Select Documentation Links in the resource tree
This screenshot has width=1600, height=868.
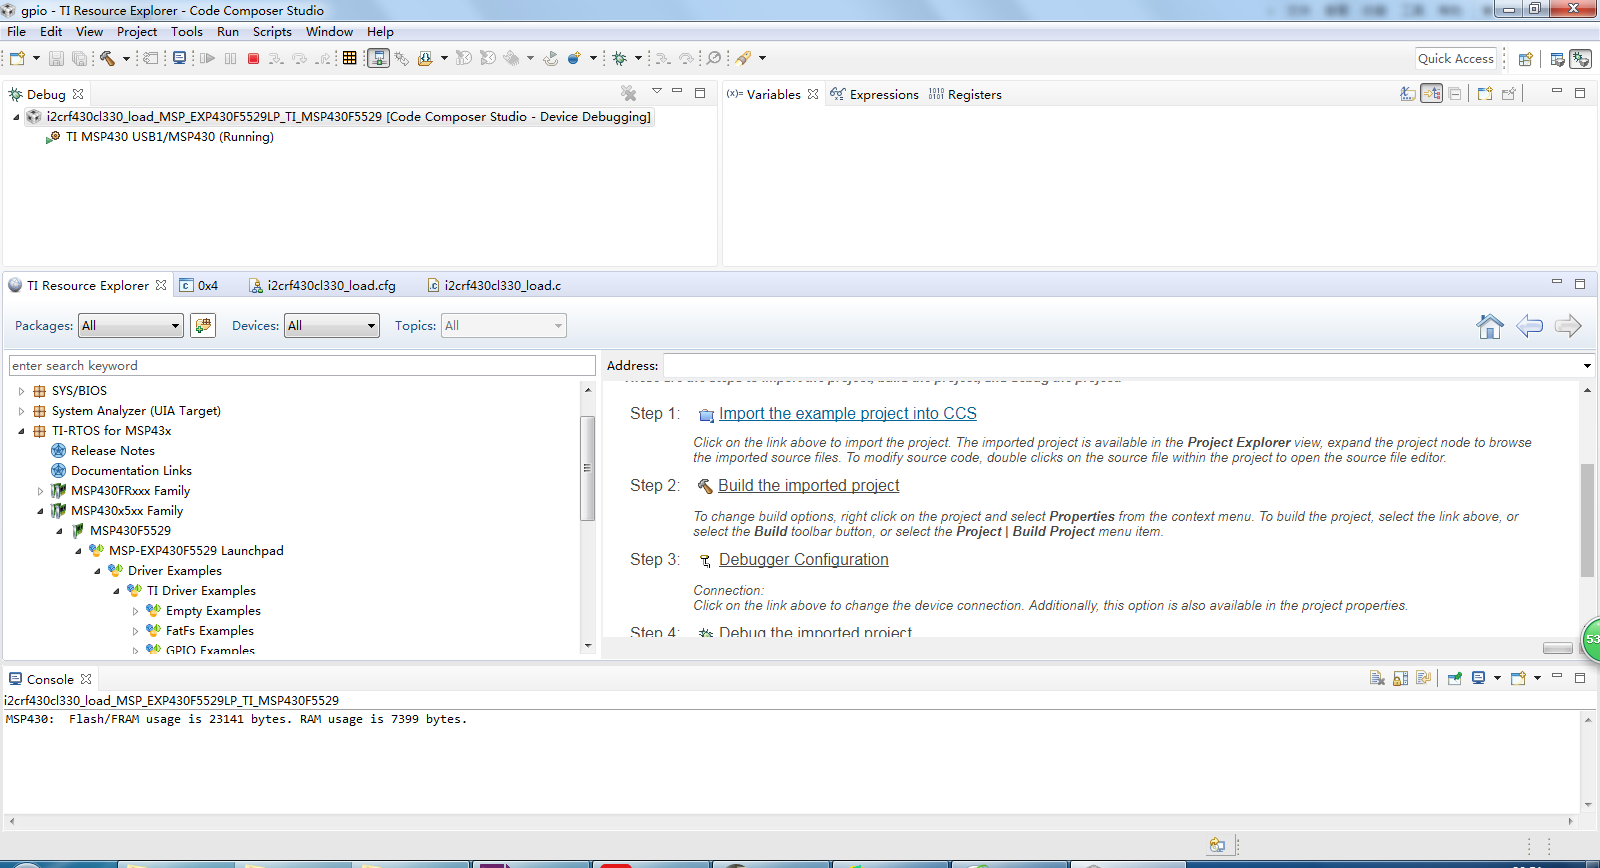[131, 471]
